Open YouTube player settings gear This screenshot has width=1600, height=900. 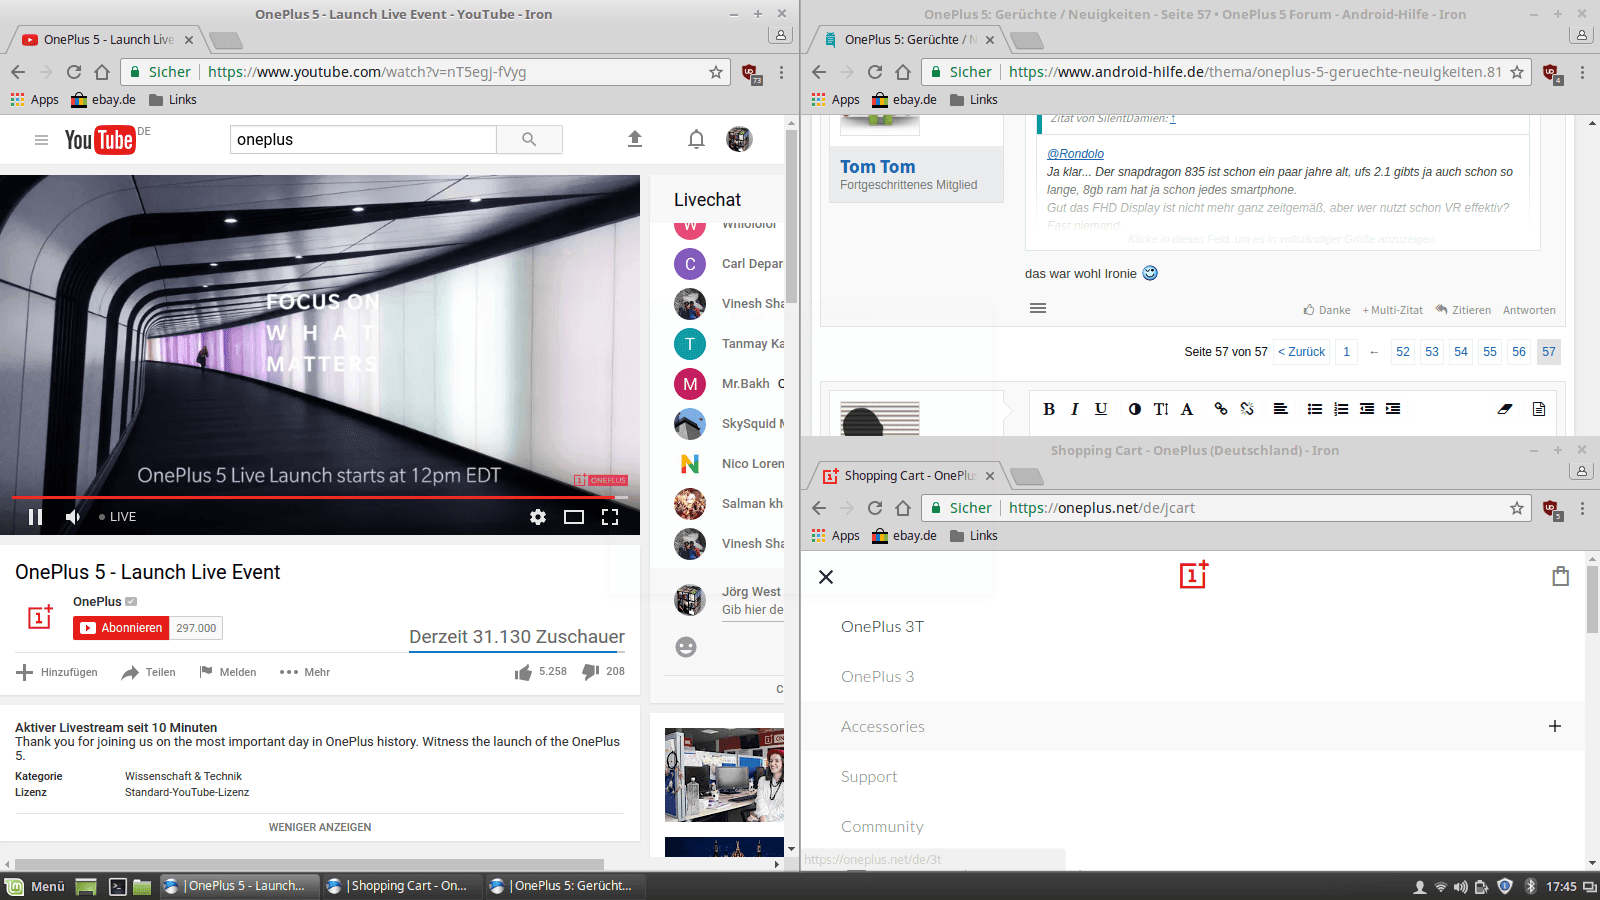pyautogui.click(x=538, y=517)
